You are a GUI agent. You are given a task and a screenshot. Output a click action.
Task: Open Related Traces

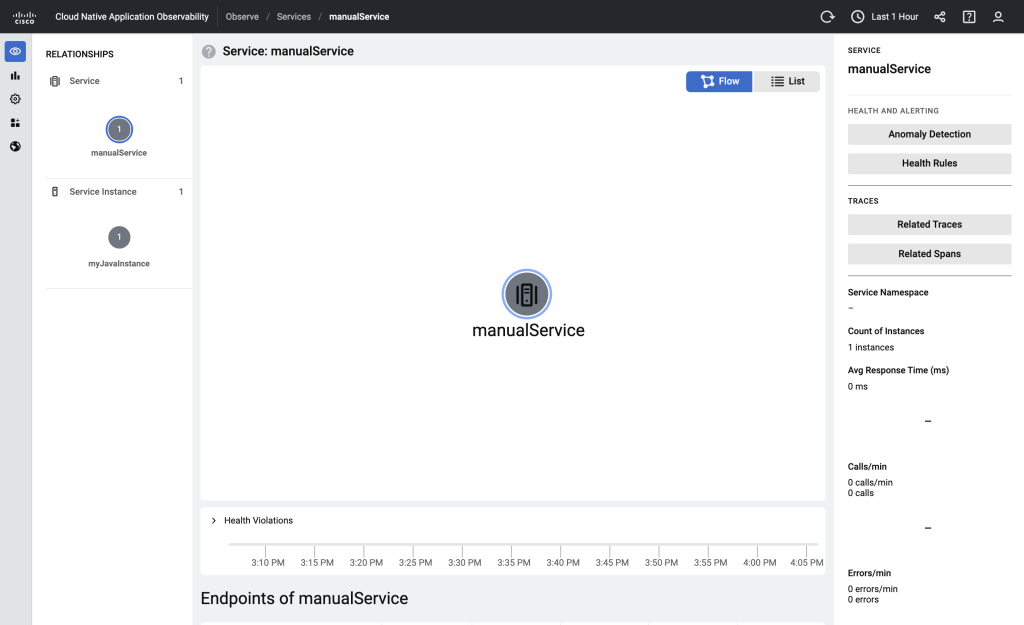pyautogui.click(x=929, y=224)
